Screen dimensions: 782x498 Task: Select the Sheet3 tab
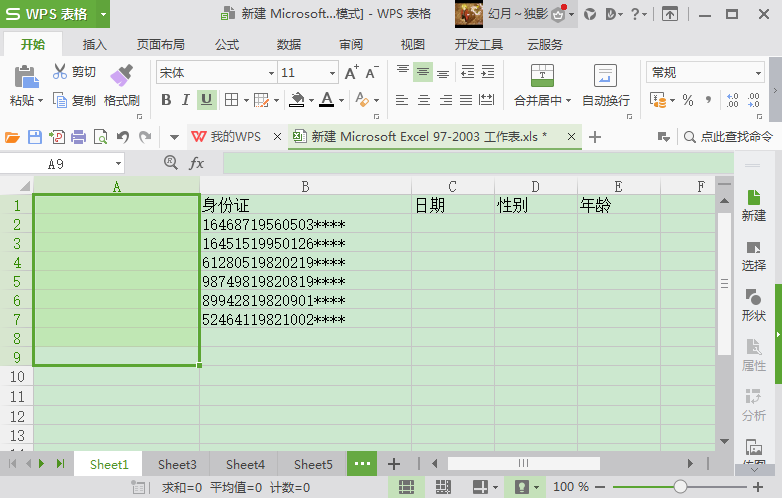[177, 464]
